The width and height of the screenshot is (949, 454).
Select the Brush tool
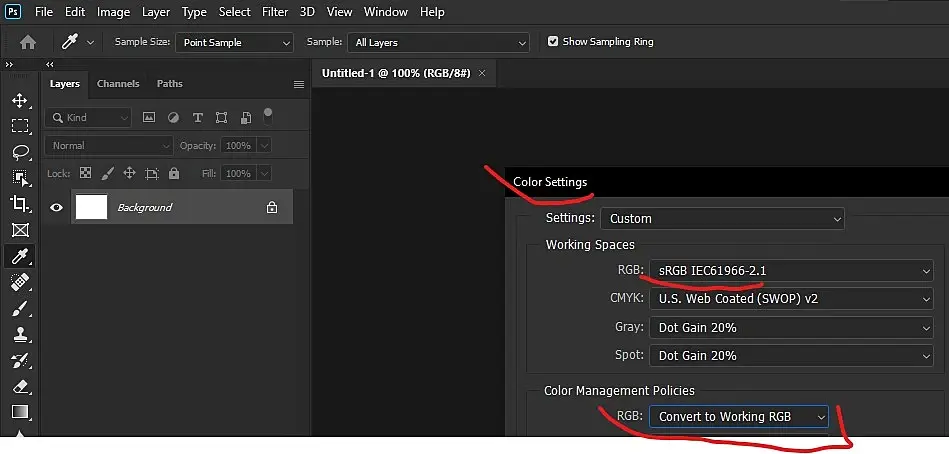pyautogui.click(x=19, y=309)
